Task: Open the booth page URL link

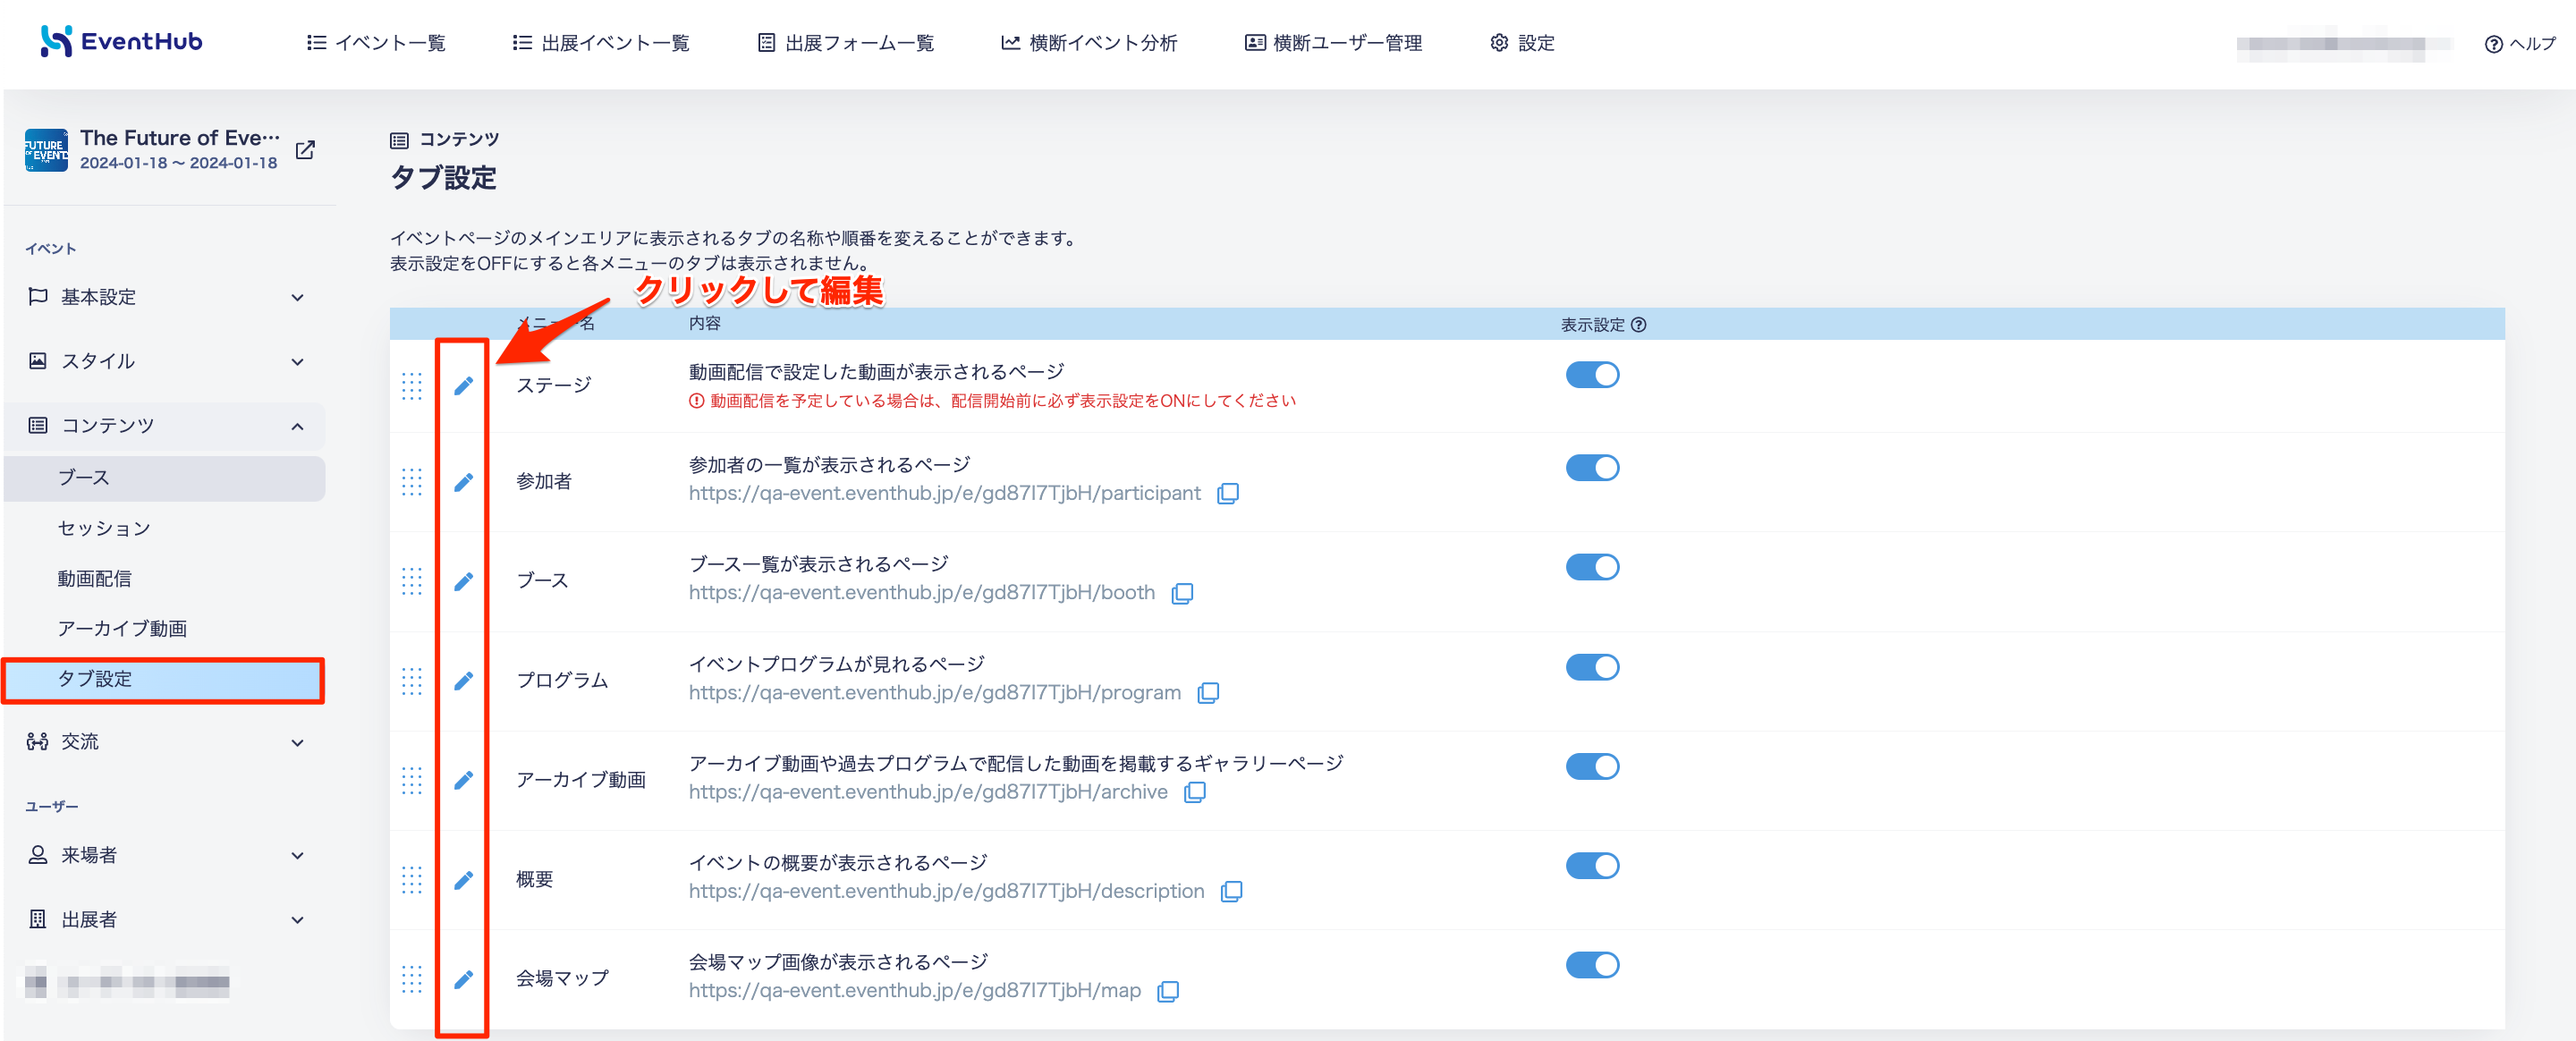Action: click(921, 592)
